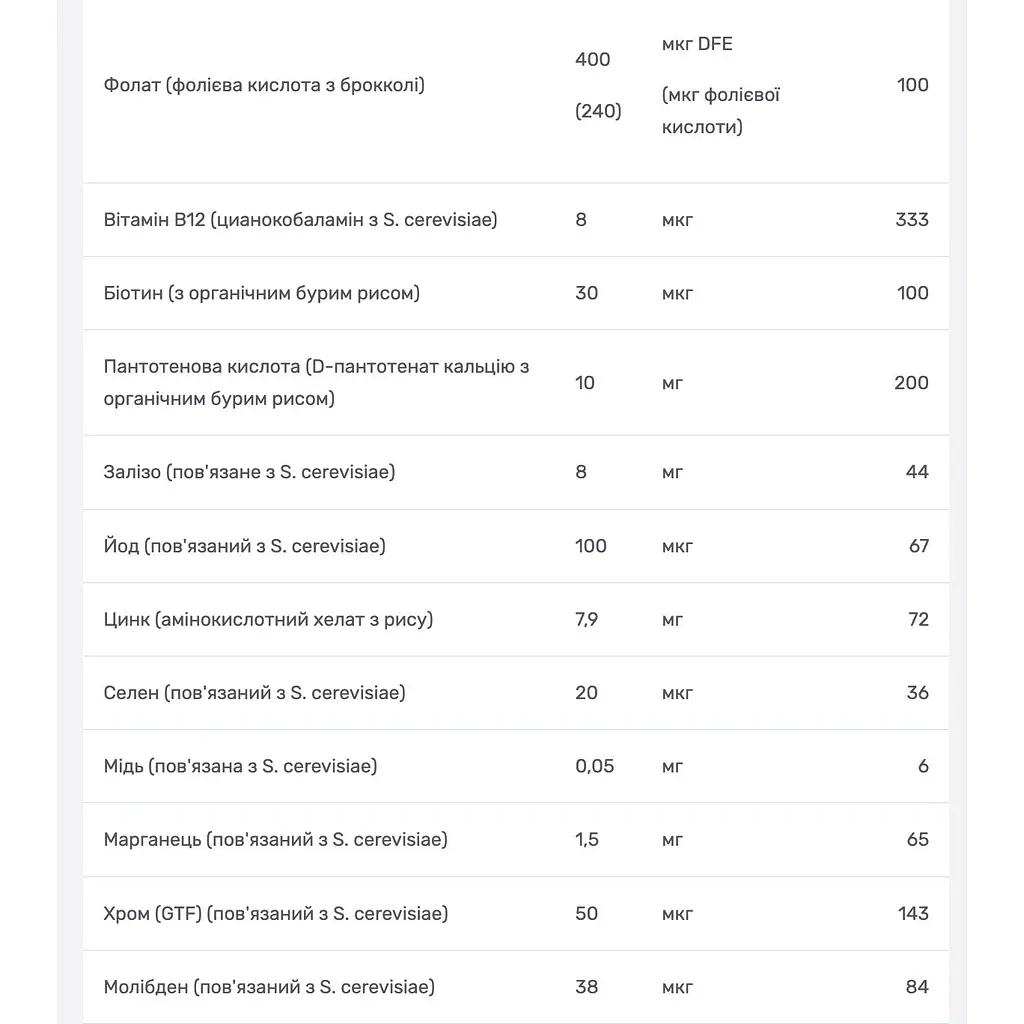Select the Марганець ingredient text
Viewport: 1024px width, 1024px height.
(x=276, y=840)
